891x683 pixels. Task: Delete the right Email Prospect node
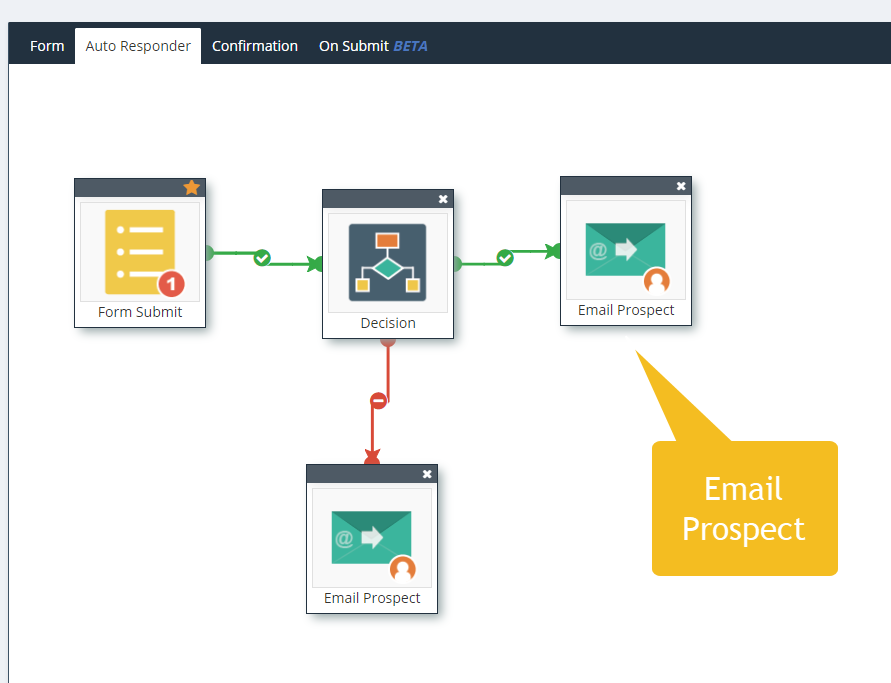[681, 186]
